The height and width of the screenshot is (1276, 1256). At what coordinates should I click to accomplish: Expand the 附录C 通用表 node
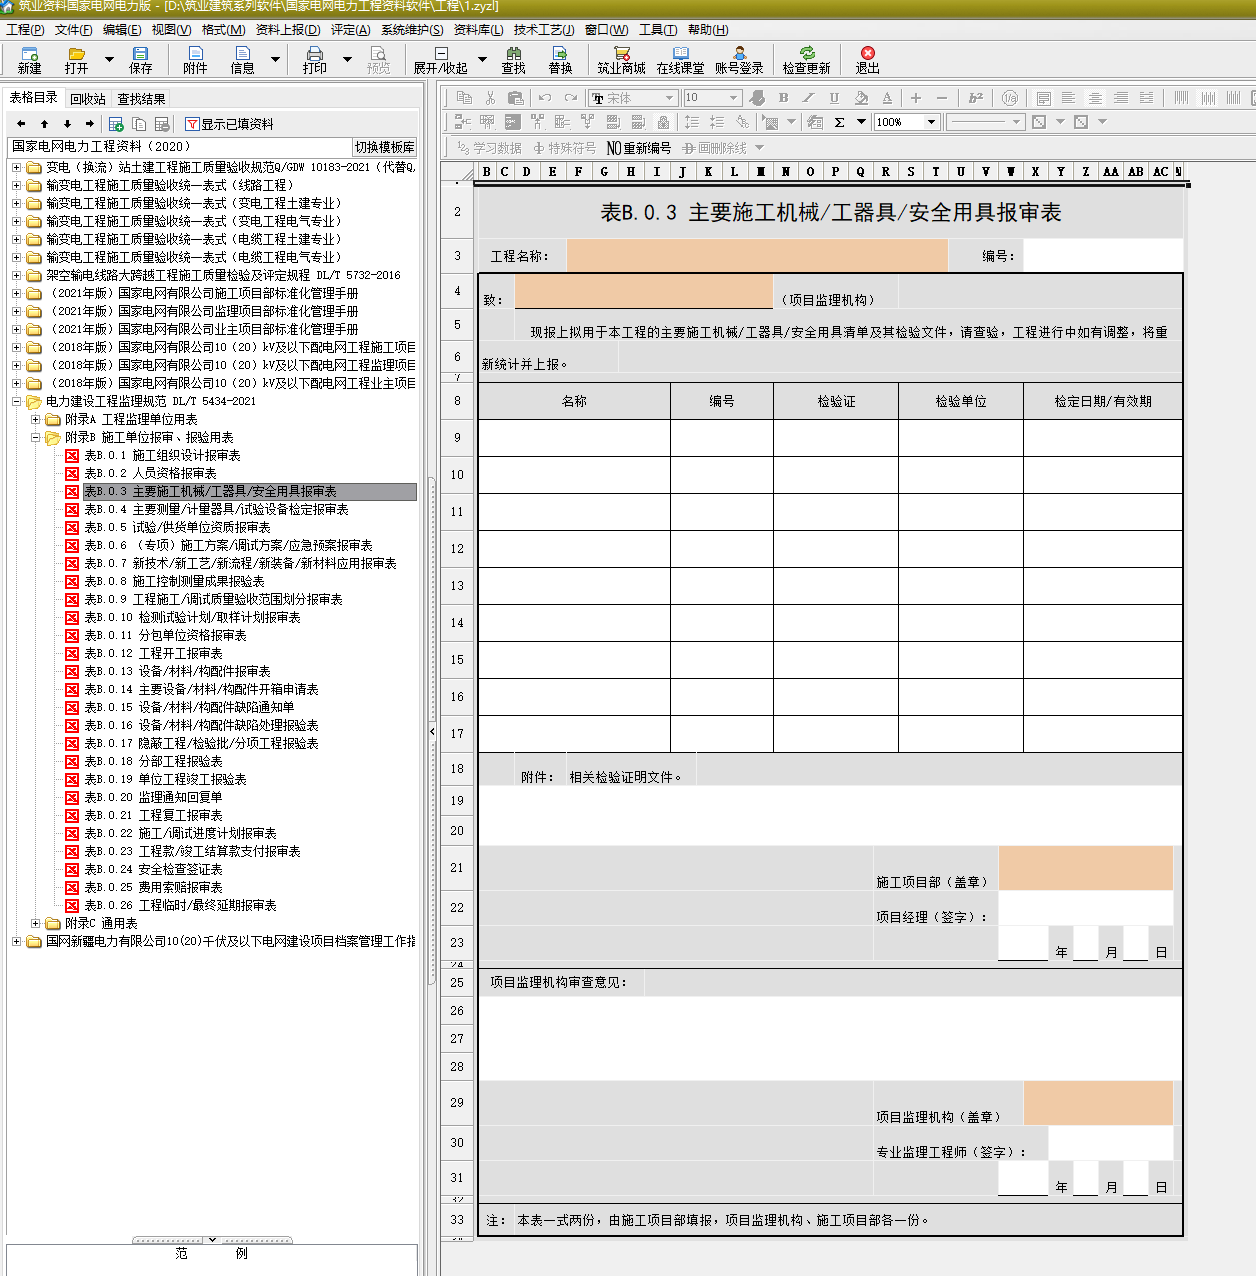[36, 923]
